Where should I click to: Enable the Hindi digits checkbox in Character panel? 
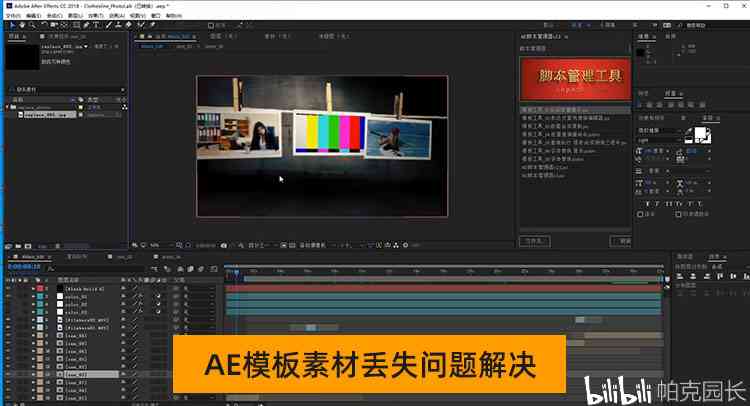(678, 214)
